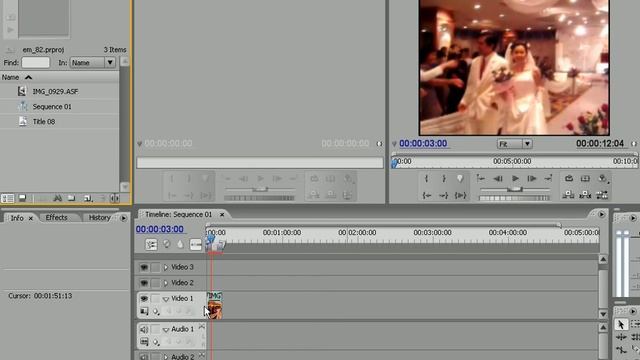Click the shuttle slider in Program monitor
Viewport: 640px width, 360px height.
coord(515,189)
